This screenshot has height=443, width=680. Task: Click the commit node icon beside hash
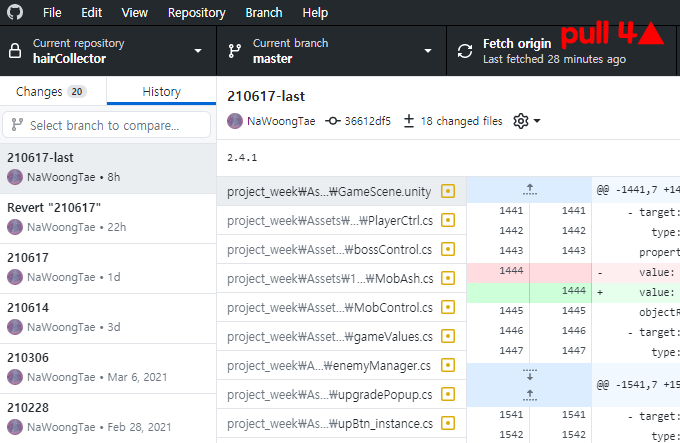tap(333, 121)
